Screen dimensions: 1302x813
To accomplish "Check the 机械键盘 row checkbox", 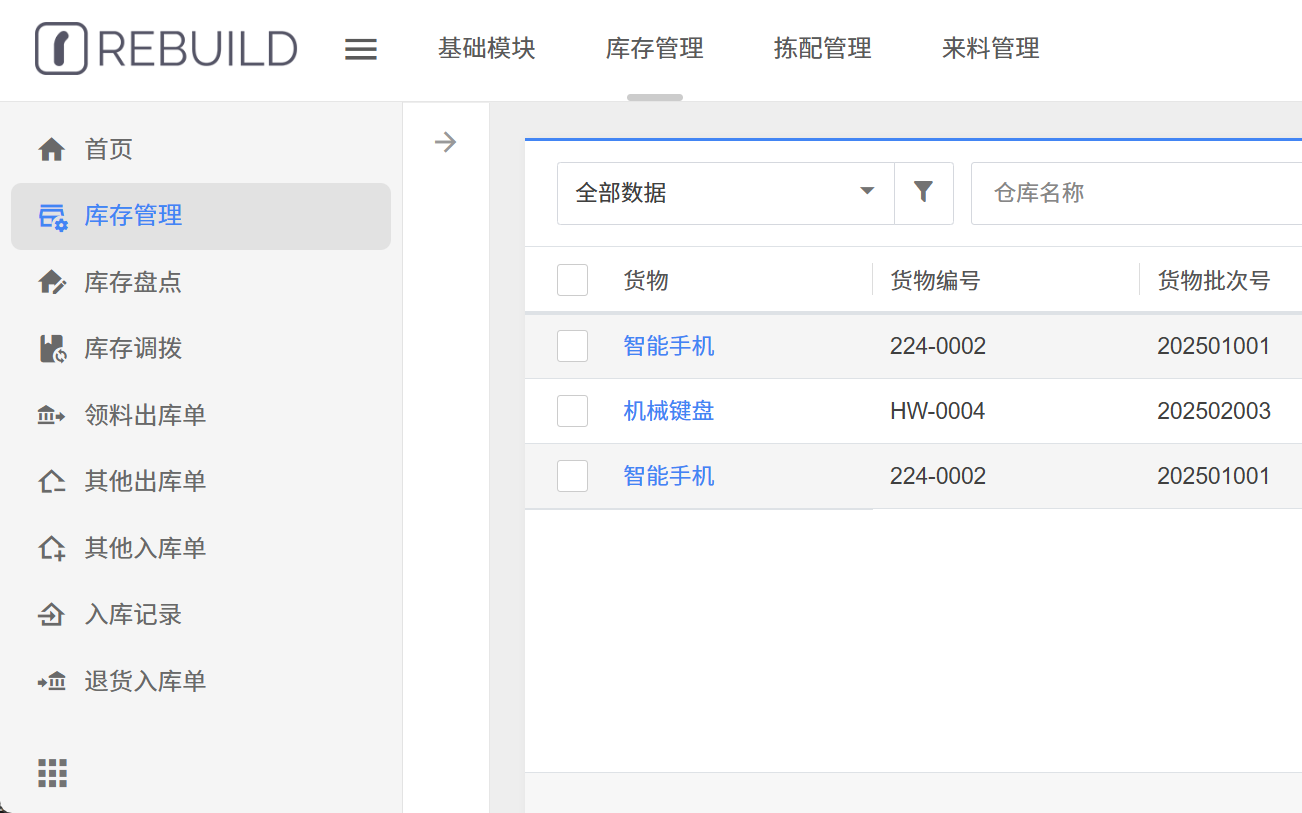I will click(572, 411).
